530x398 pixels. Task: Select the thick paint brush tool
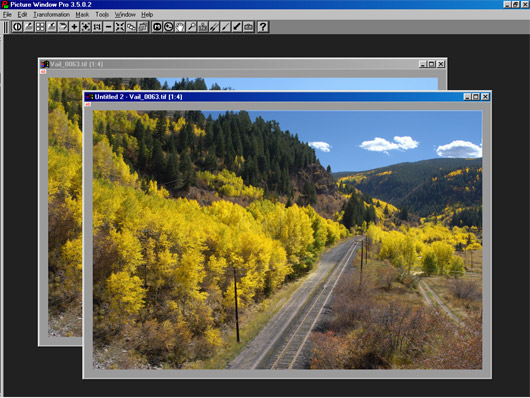pos(237,27)
